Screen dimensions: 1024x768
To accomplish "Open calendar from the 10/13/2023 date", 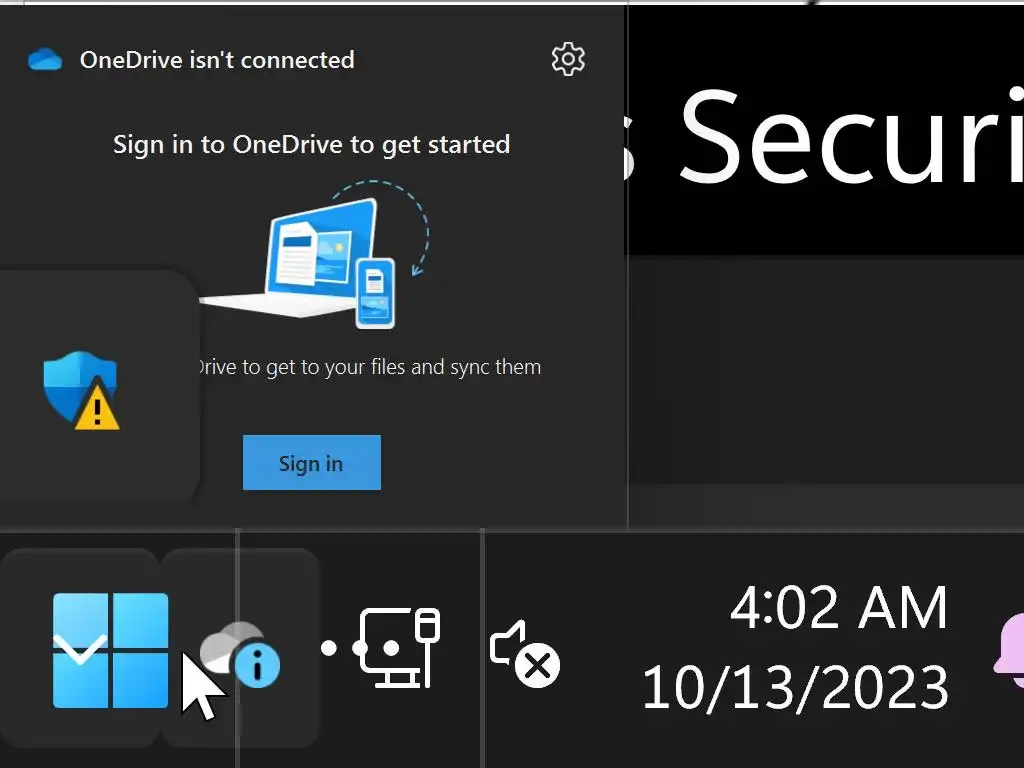I will [x=795, y=688].
